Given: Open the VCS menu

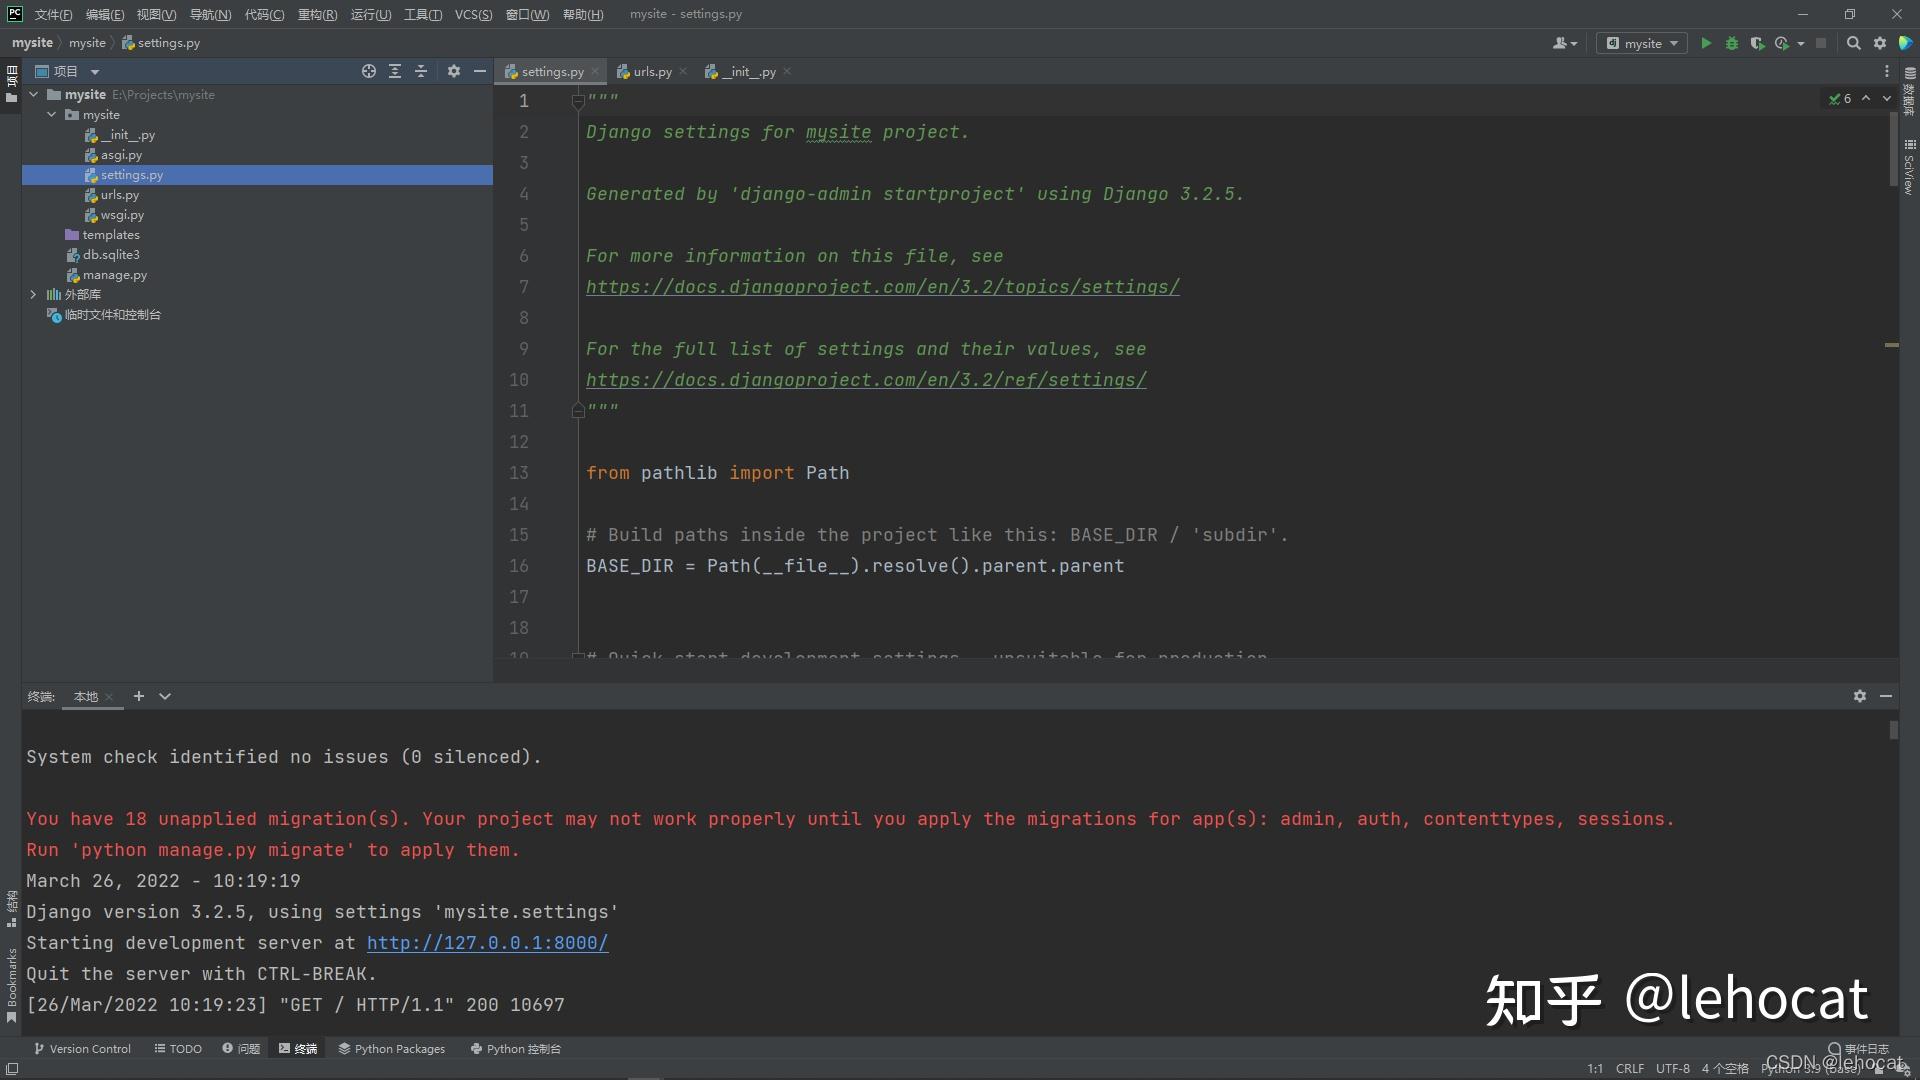Looking at the screenshot, I should click(473, 14).
